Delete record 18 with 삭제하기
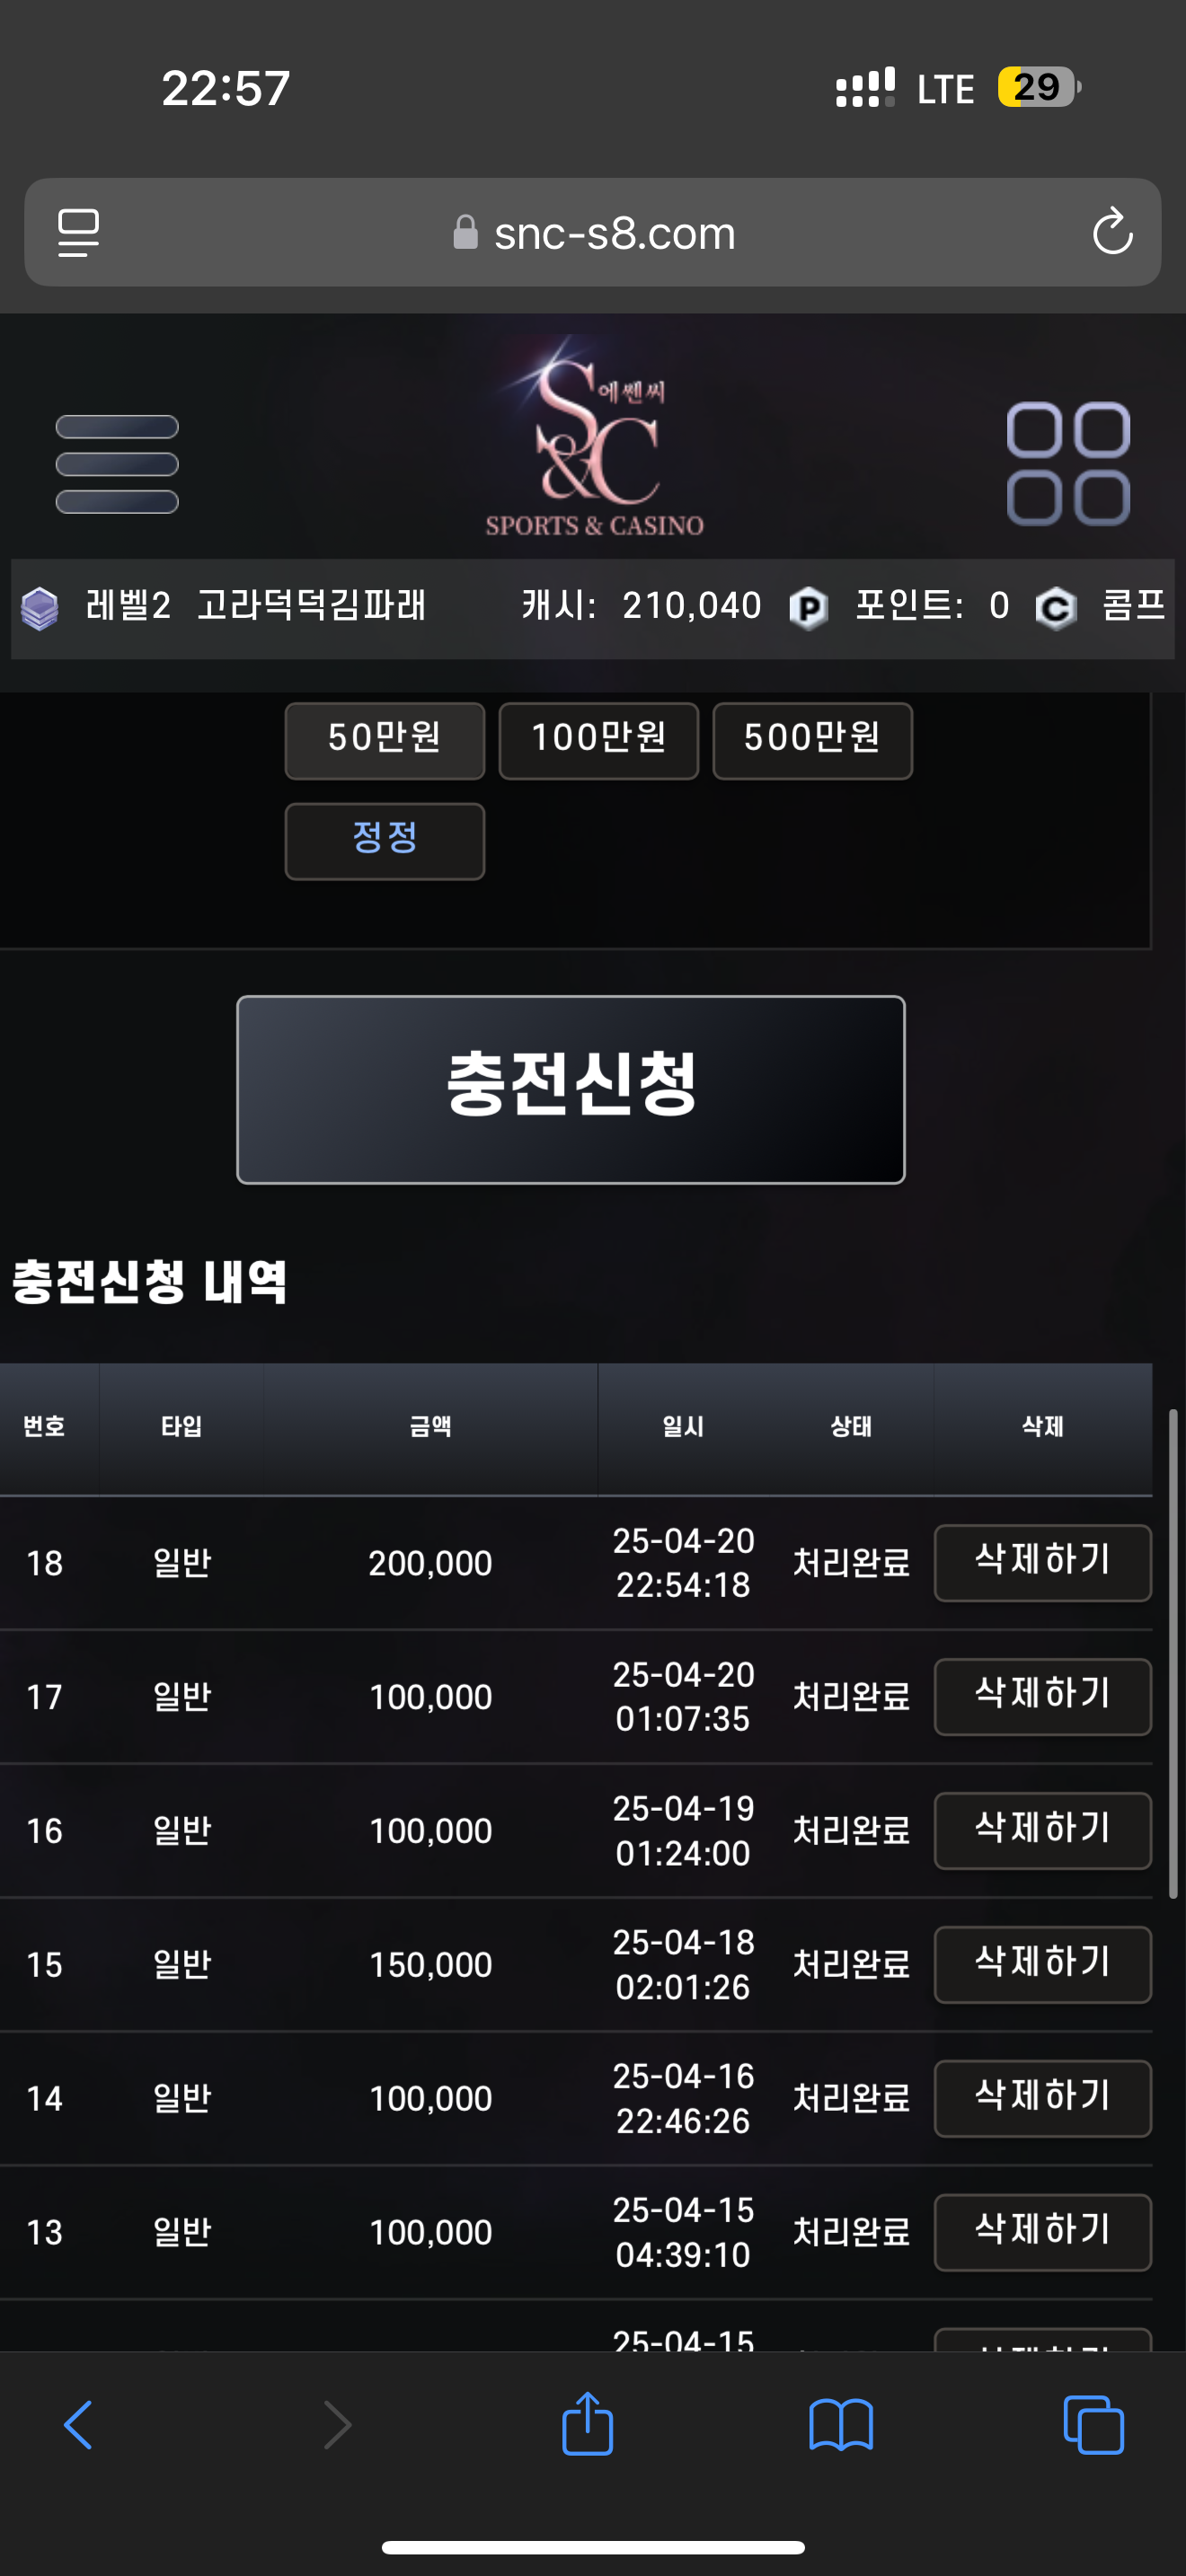 (x=1042, y=1562)
